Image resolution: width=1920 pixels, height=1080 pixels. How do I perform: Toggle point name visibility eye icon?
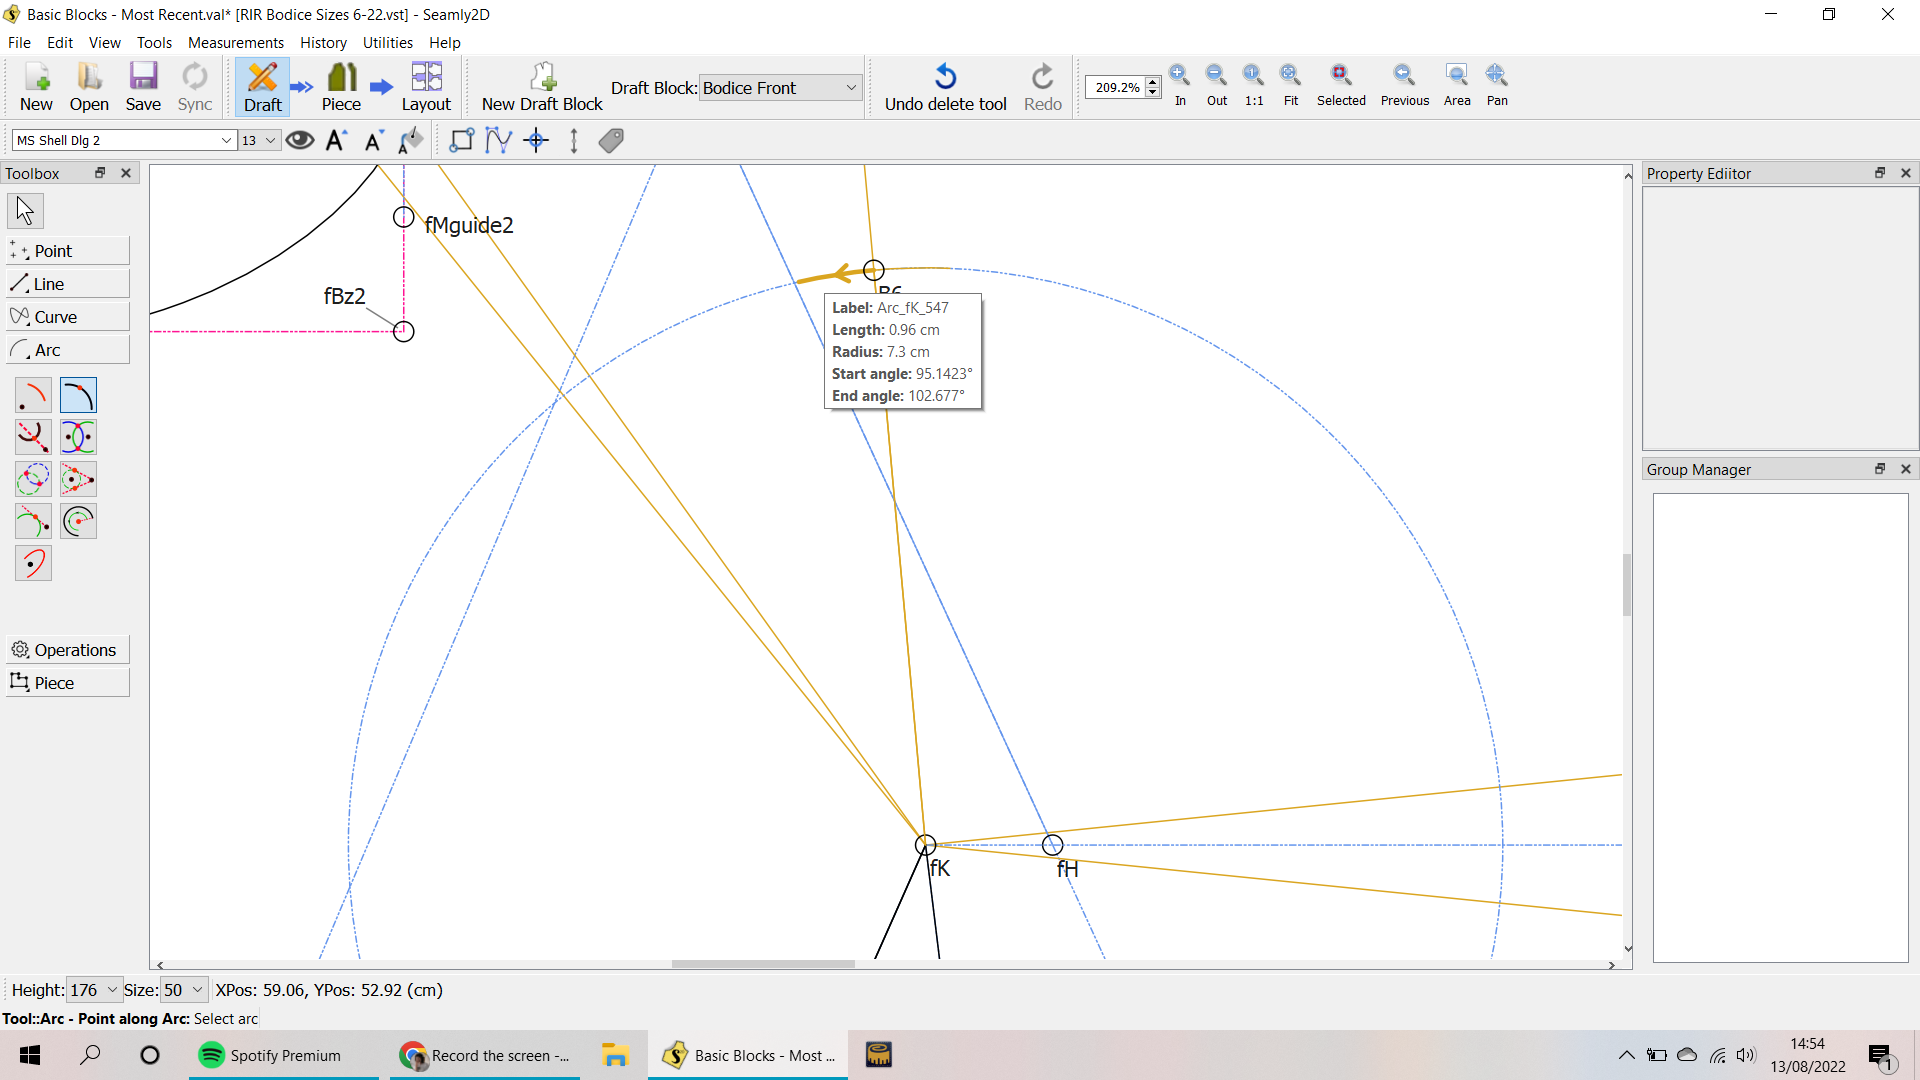(x=300, y=141)
